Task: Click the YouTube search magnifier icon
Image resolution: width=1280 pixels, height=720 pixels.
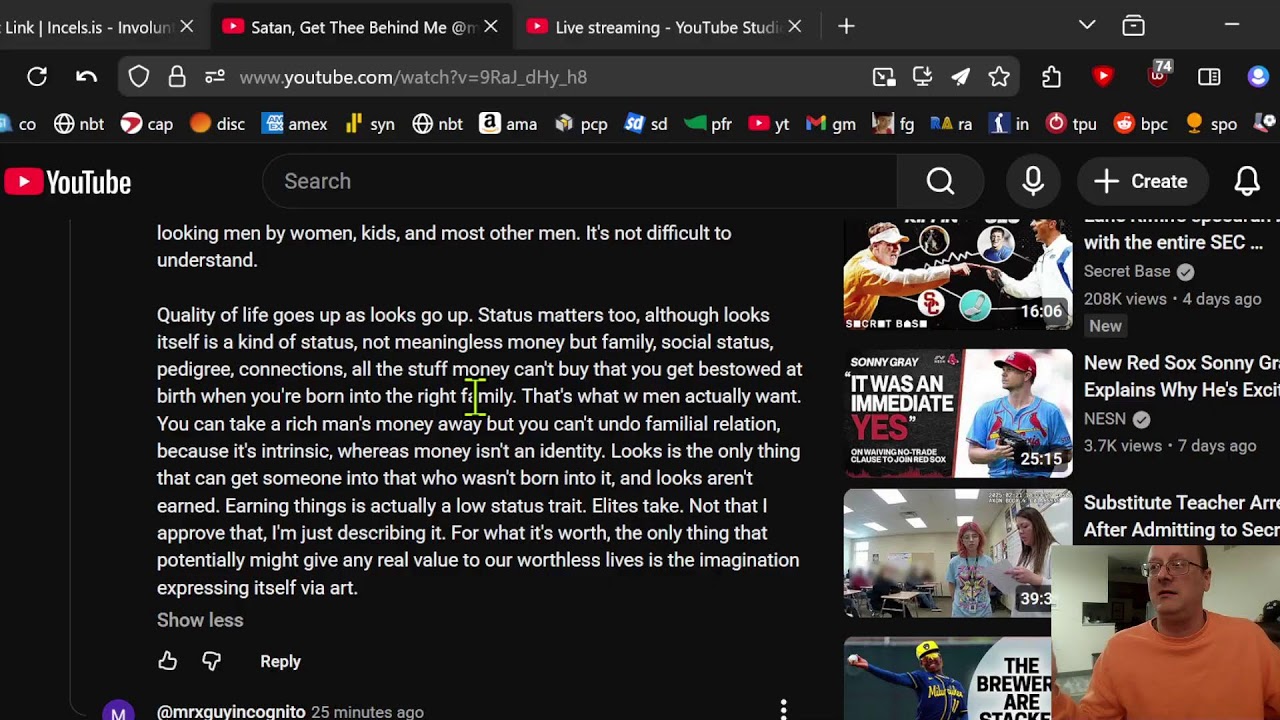Action: click(940, 181)
